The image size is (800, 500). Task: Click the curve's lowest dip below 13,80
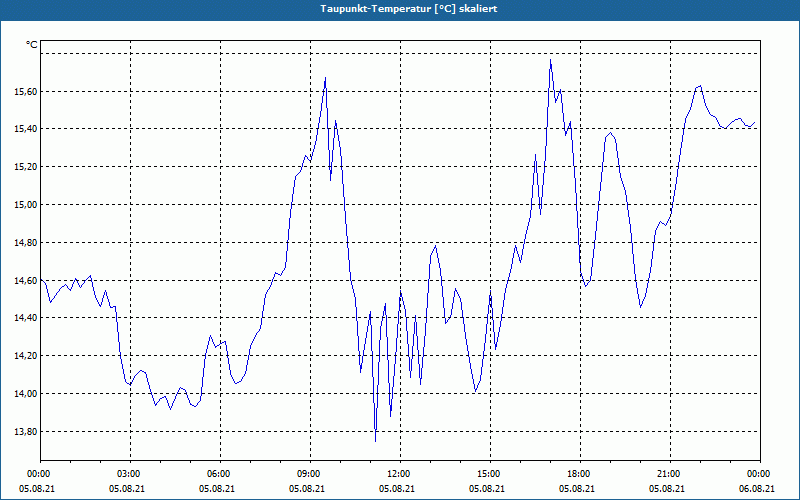coord(376,441)
